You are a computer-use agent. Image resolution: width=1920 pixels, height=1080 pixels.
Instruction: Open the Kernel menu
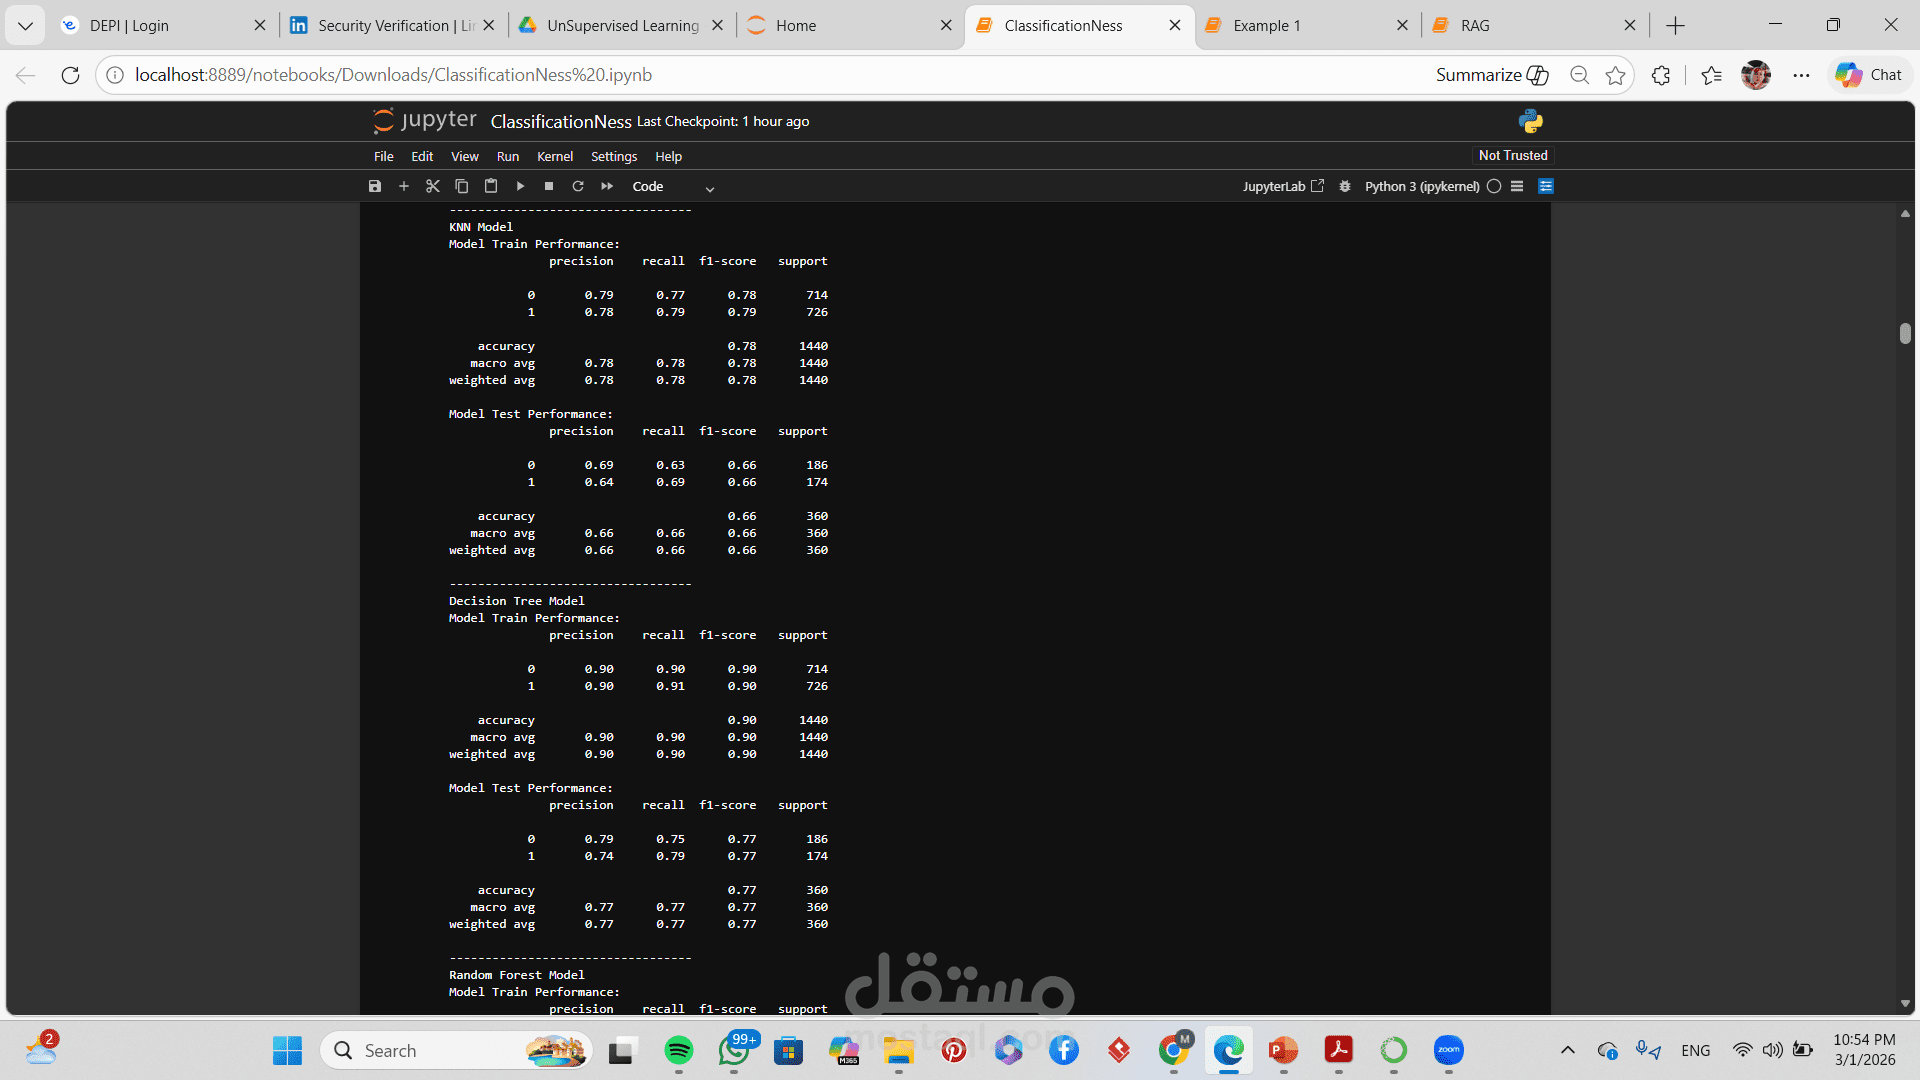(554, 156)
